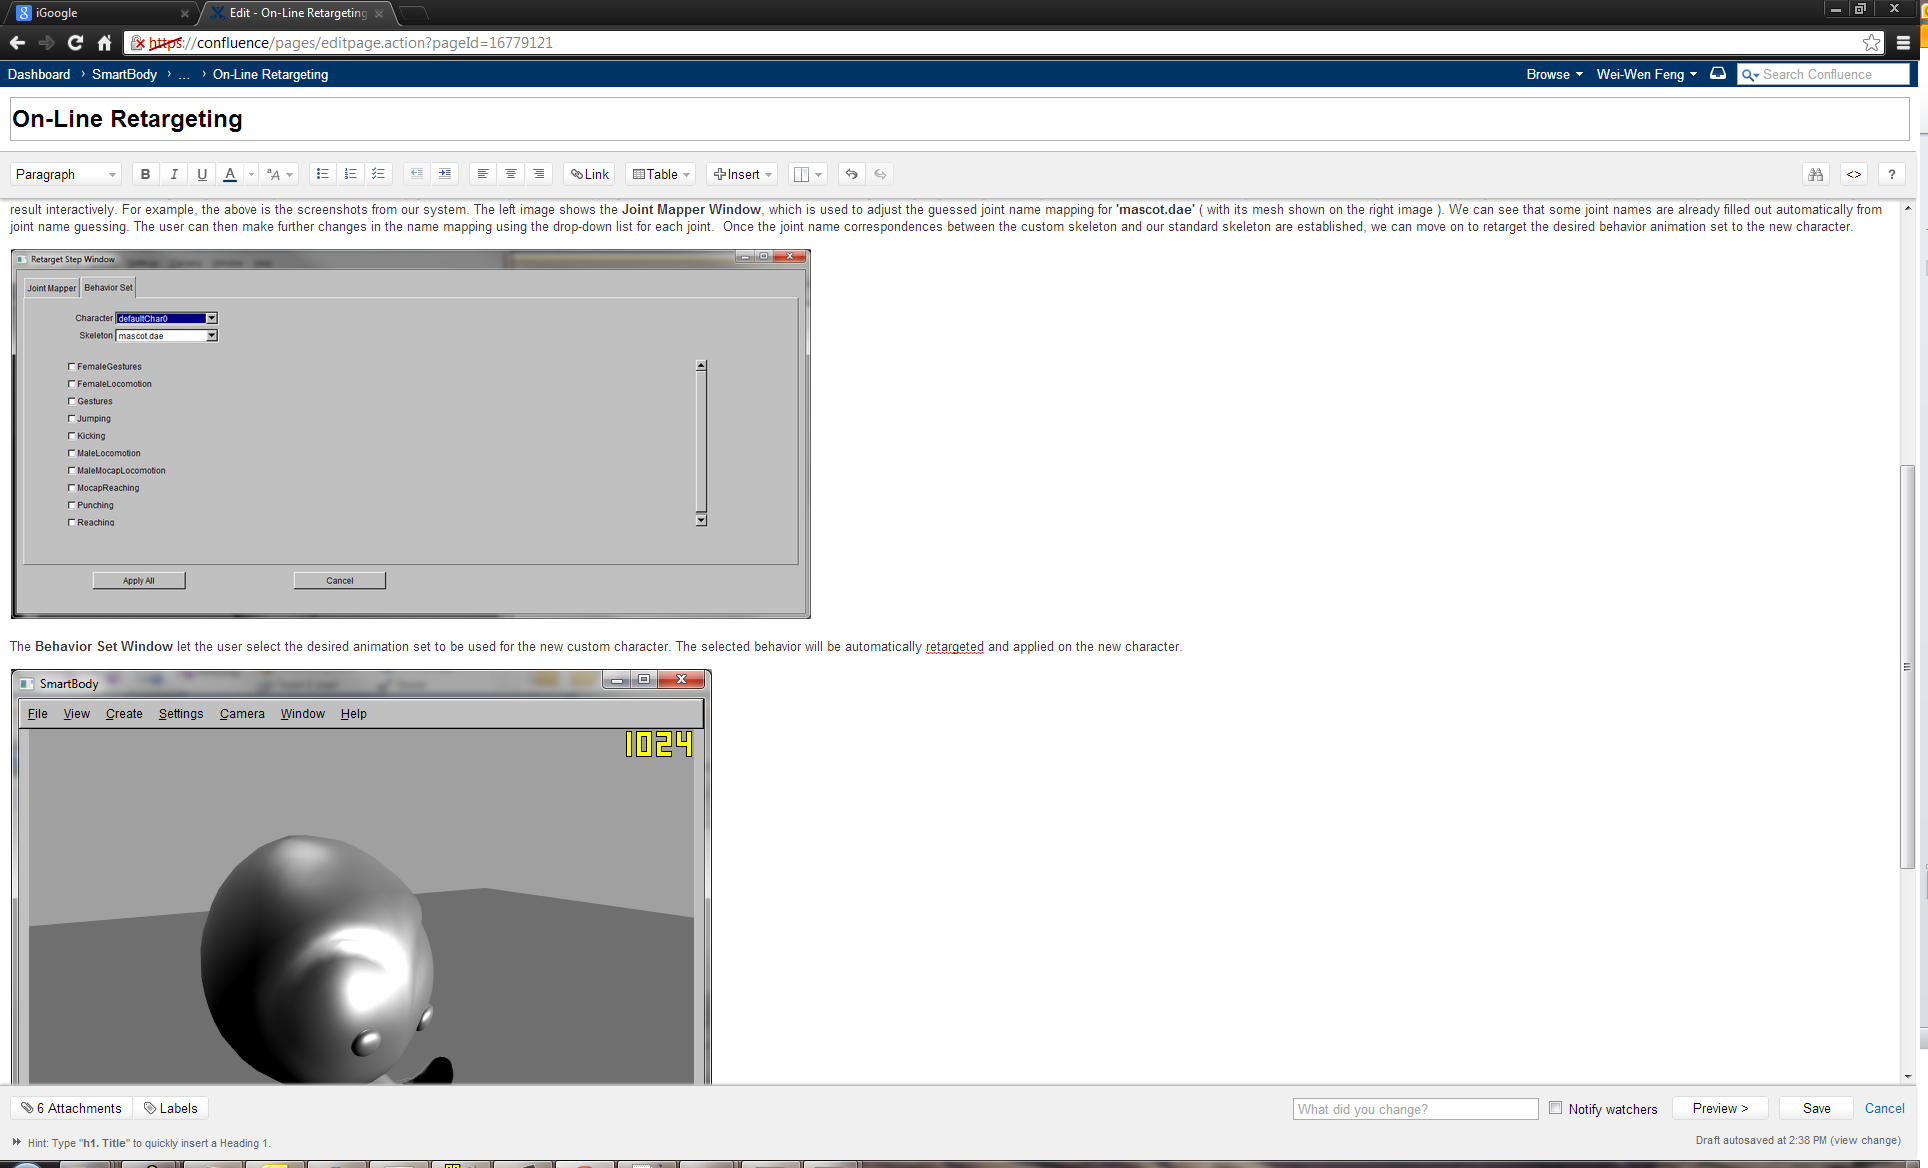Open the page layout dropdown
Screen dimensions: 1928x1168
[807, 174]
